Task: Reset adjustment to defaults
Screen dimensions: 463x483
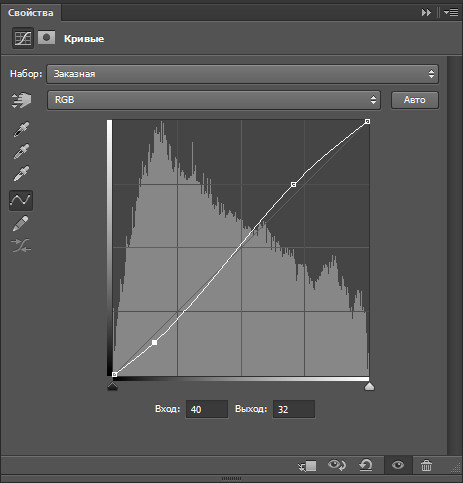Action: pos(366,465)
